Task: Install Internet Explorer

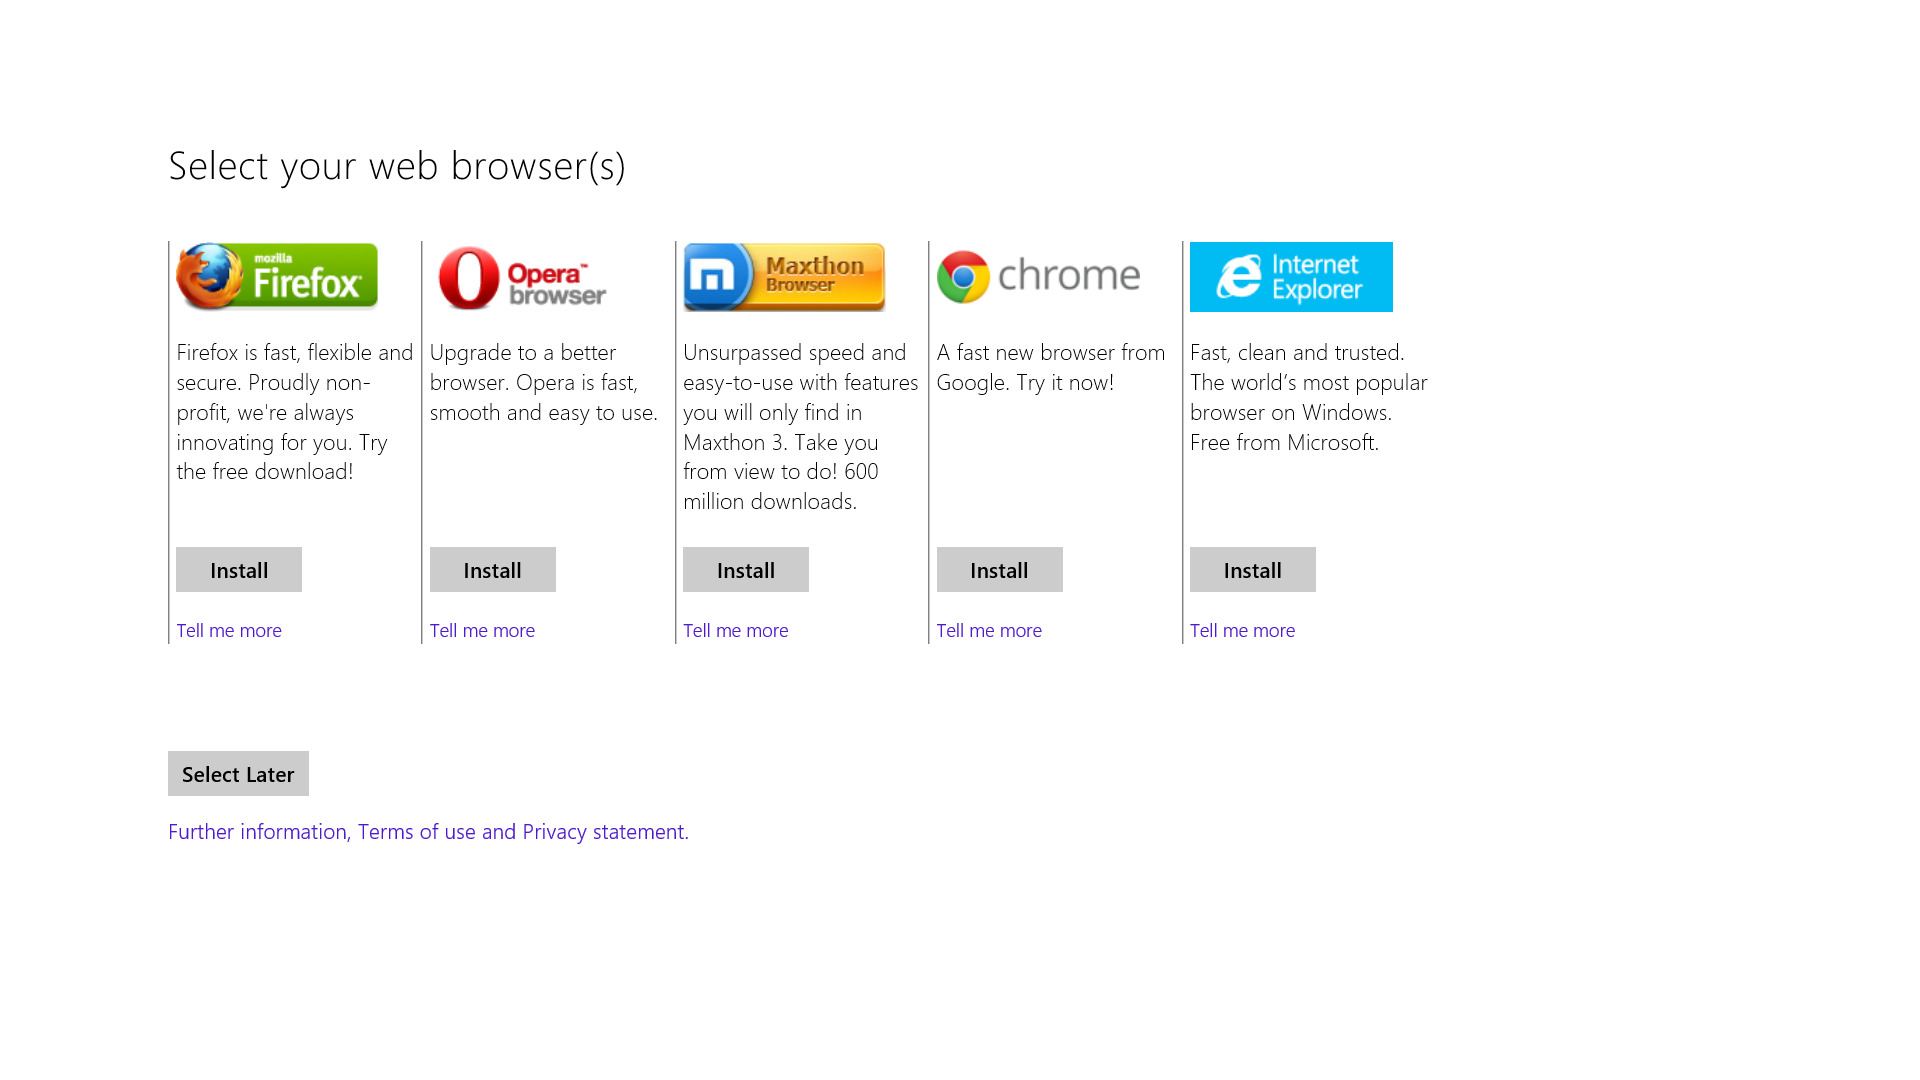Action: [x=1253, y=570]
